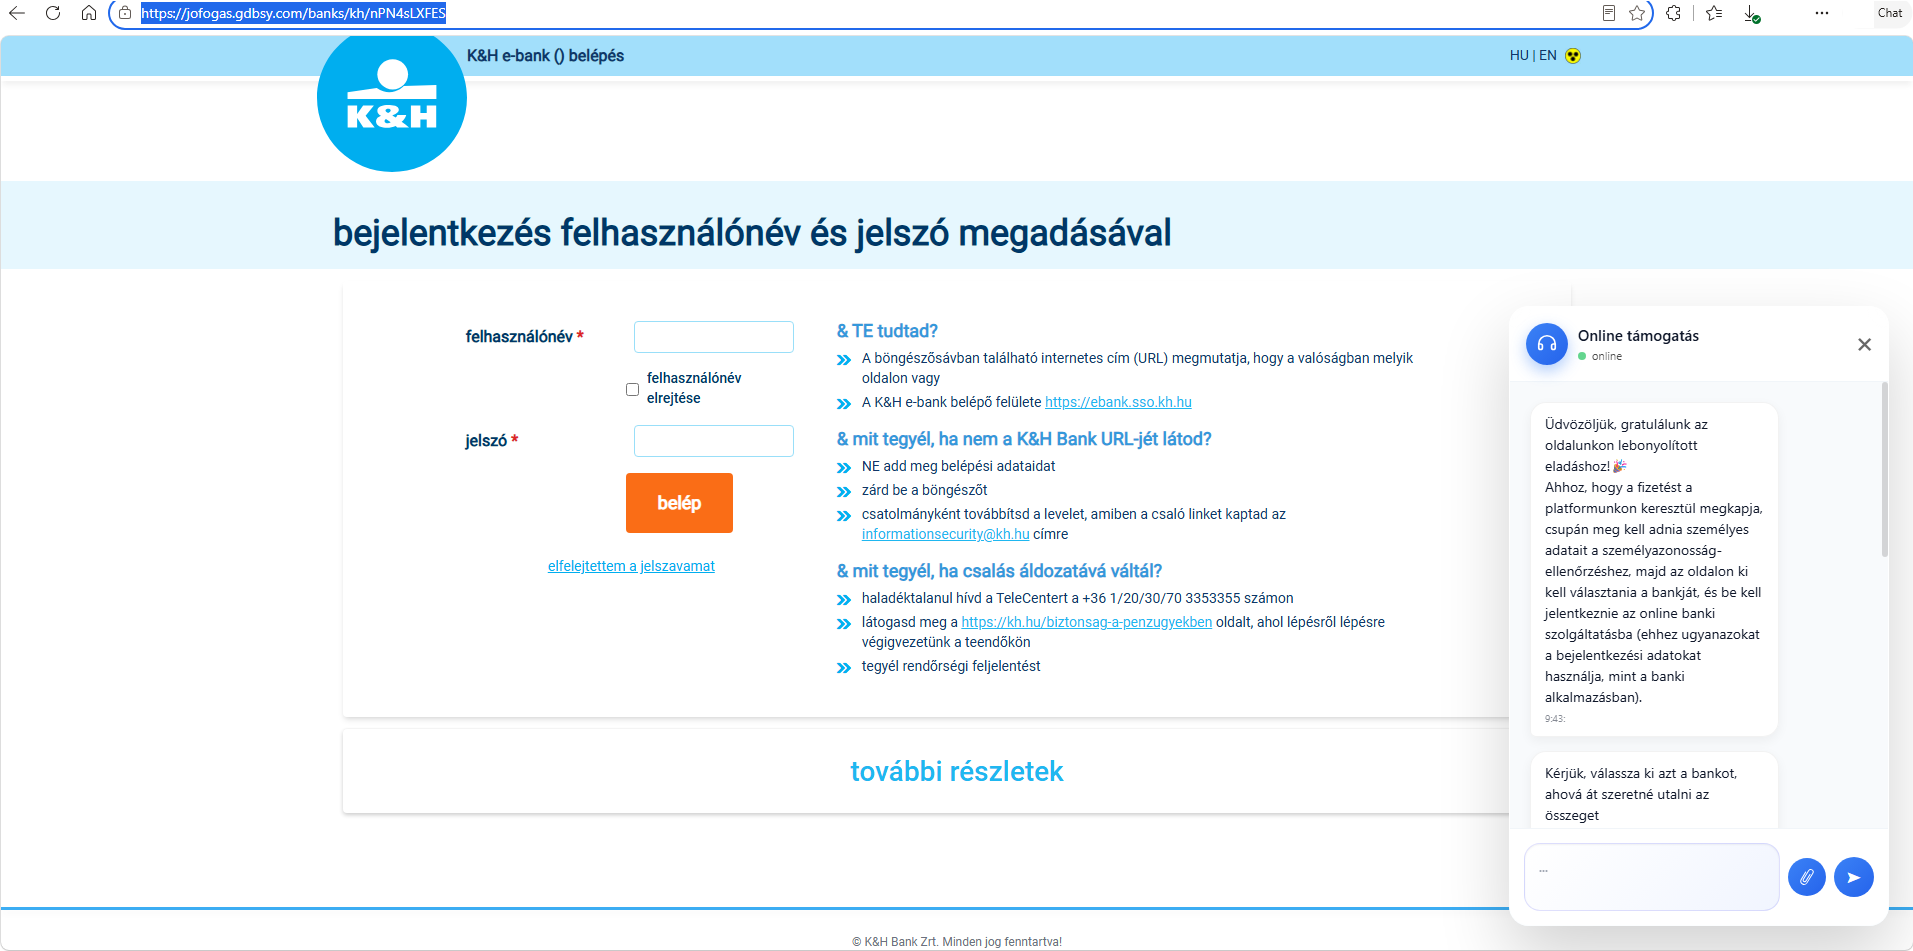Open the browser three-dot menu
The image size is (1913, 951).
coord(1822,13)
